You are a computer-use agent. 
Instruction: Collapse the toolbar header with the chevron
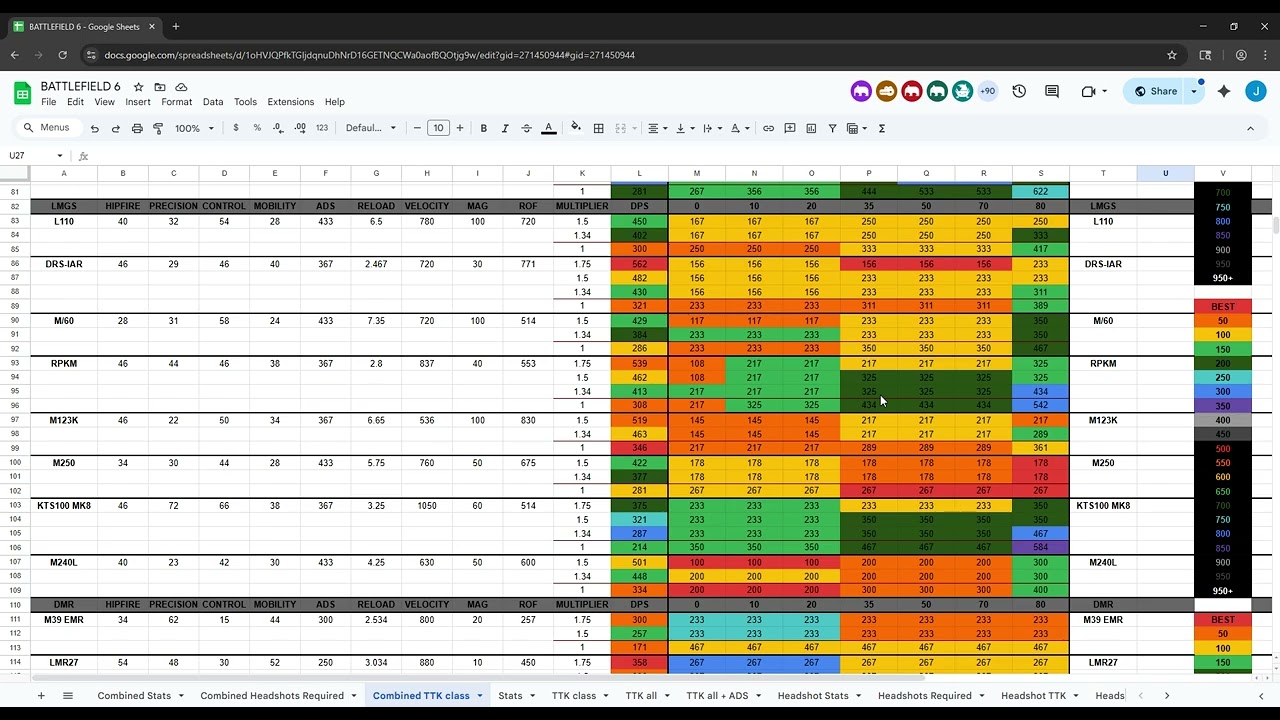pos(1250,128)
